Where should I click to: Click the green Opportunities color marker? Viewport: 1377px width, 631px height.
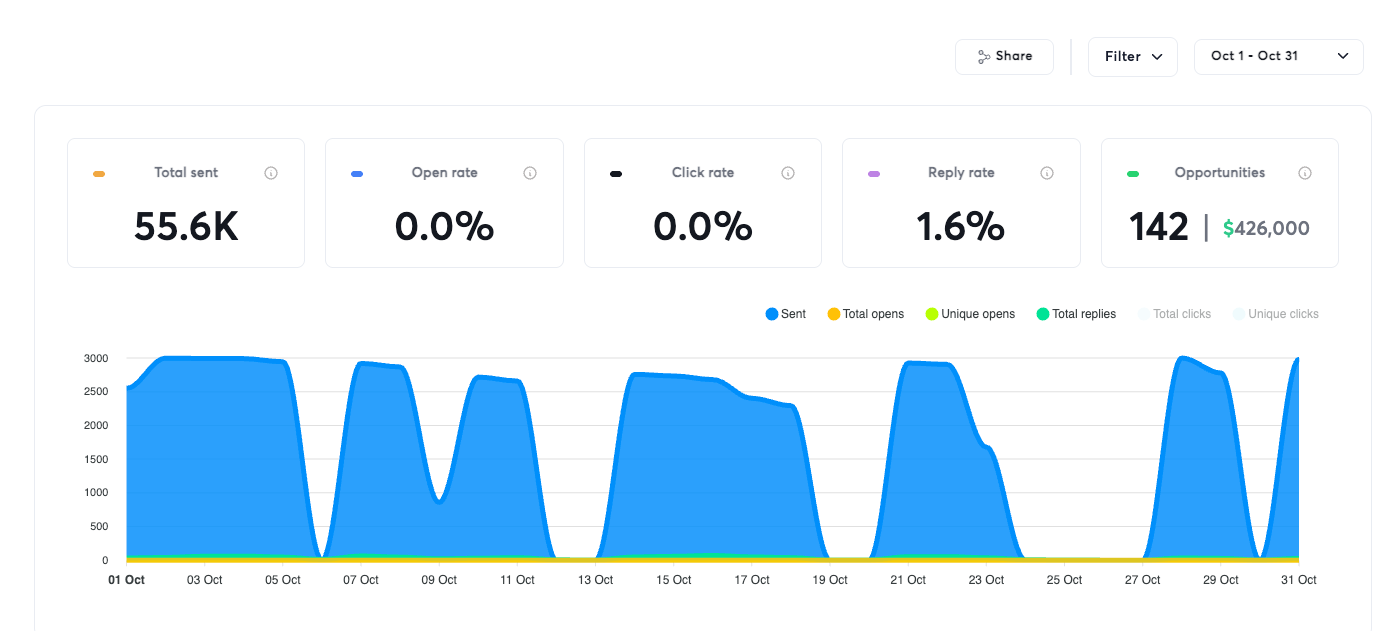[x=1133, y=174]
